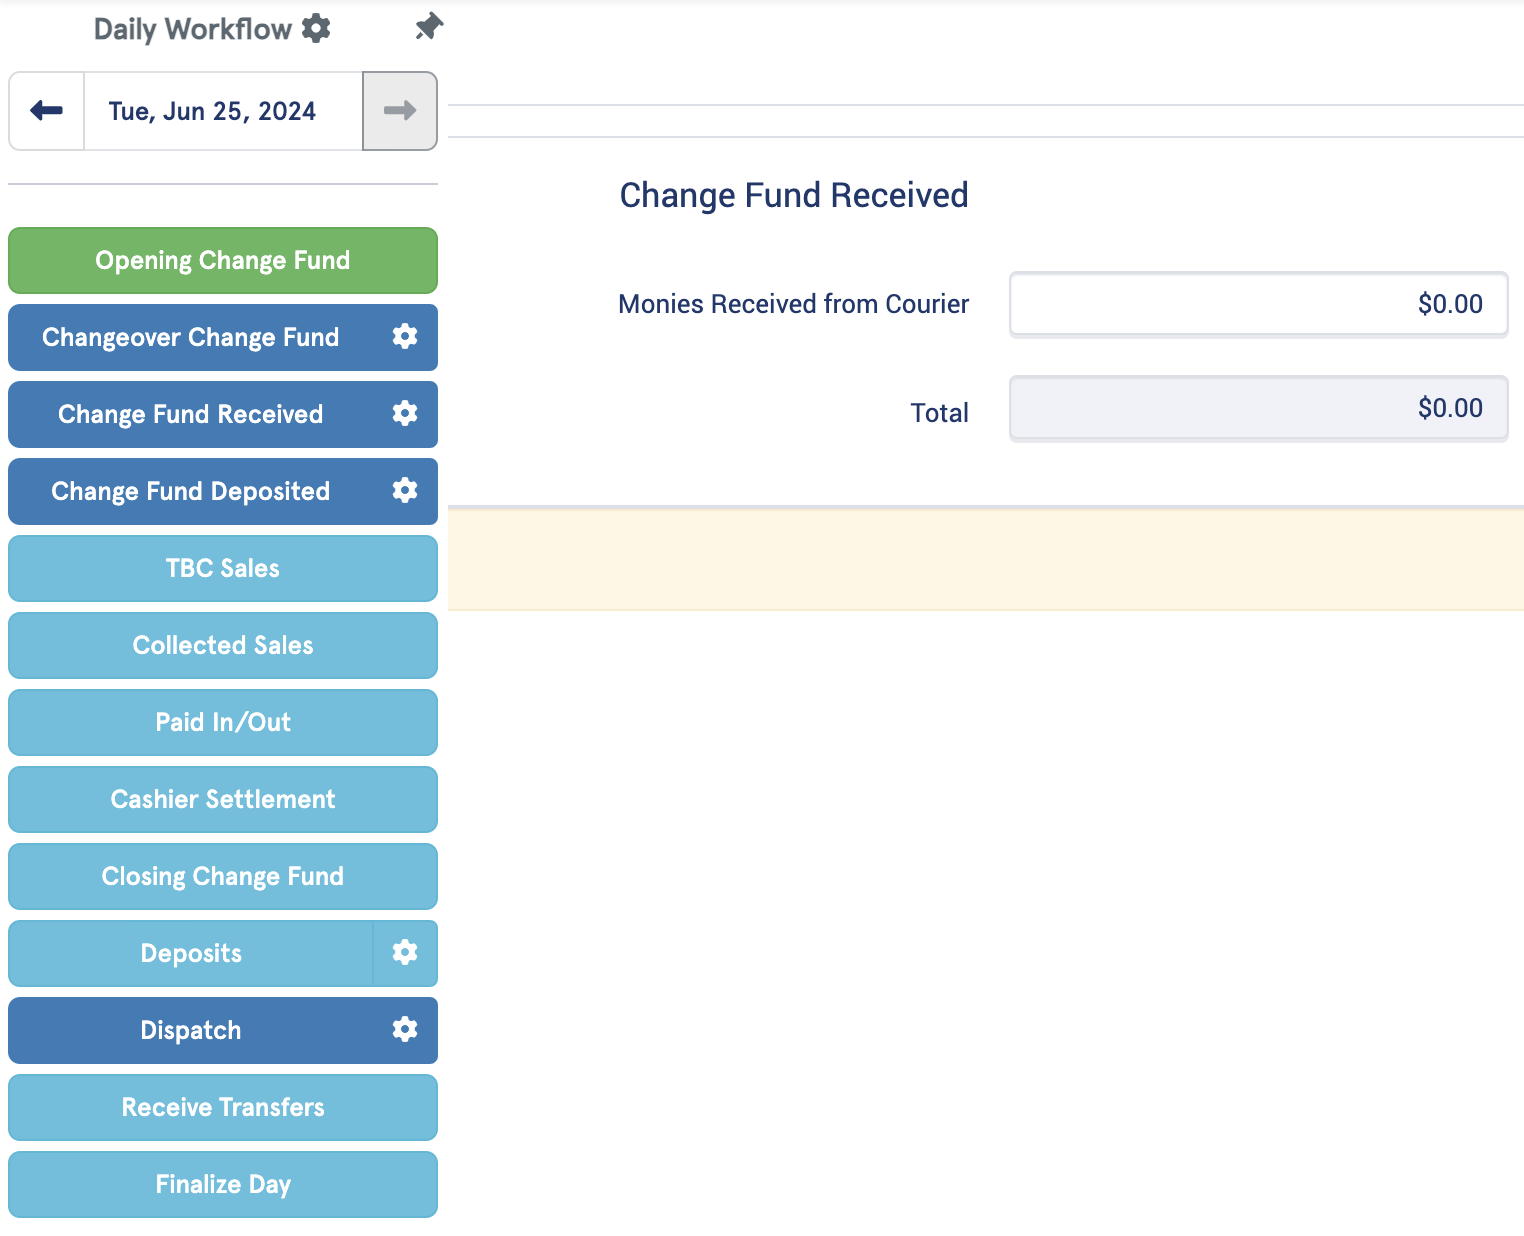Screen dimensions: 1524x1236
Task: Click the Total label
Action: [940, 413]
